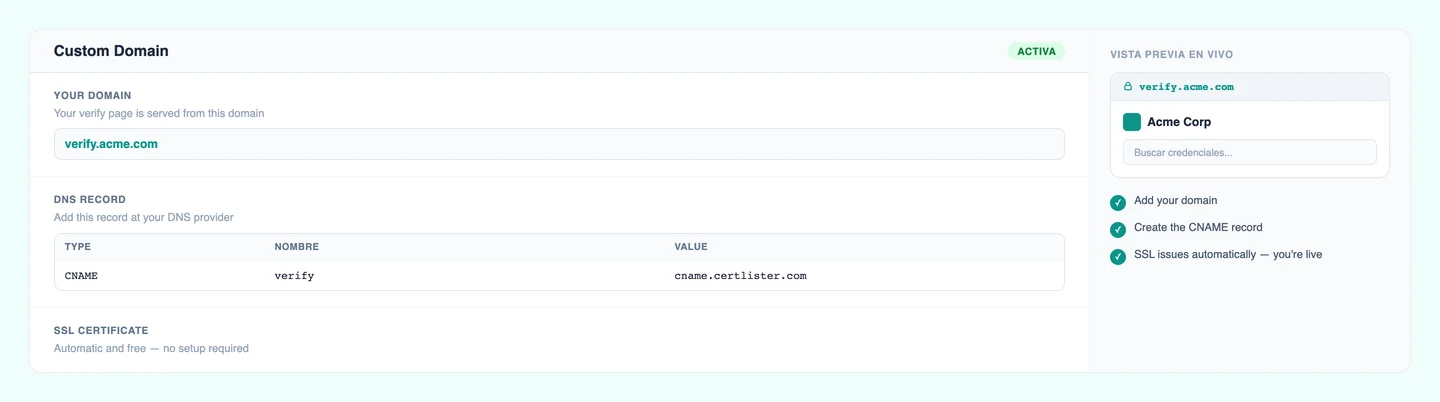This screenshot has height=402, width=1440.
Task: Click the Acme Corp name in preview
Action: click(x=1179, y=122)
